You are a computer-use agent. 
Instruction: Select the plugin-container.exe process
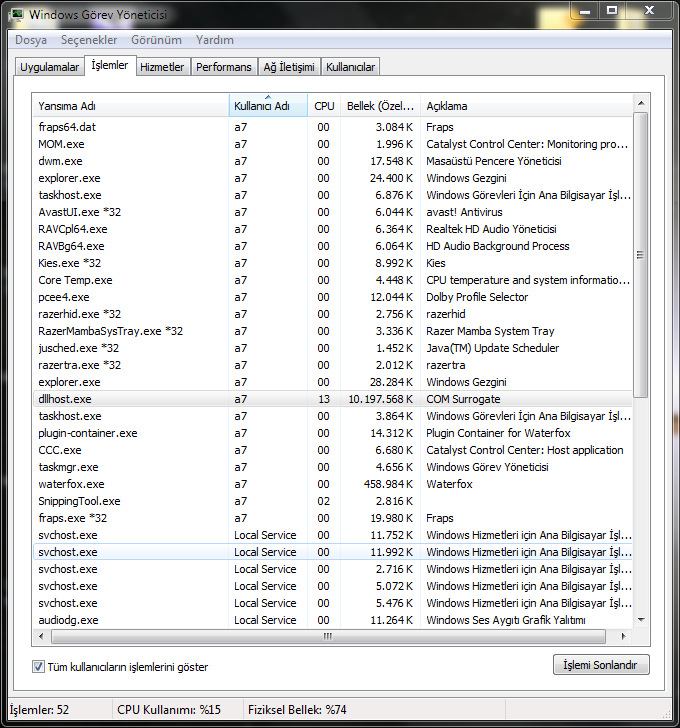point(332,433)
